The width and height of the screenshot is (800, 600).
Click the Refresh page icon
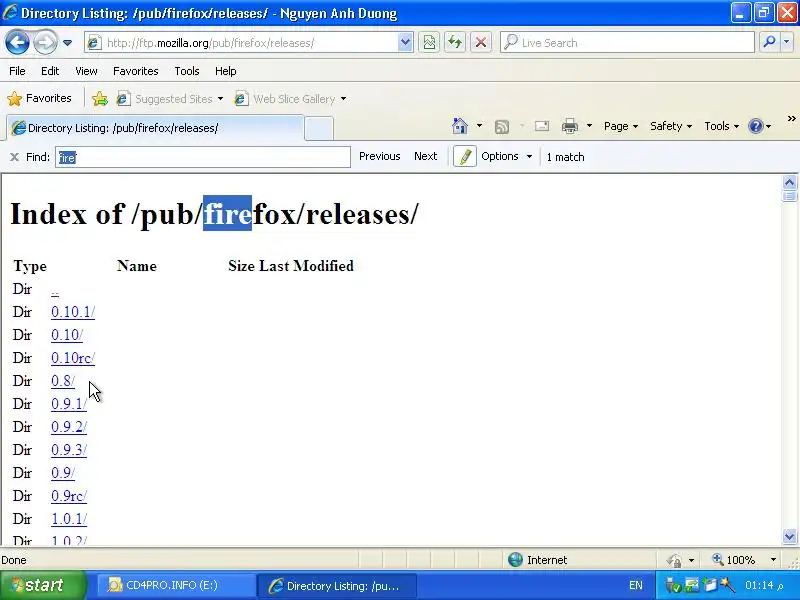pos(455,43)
